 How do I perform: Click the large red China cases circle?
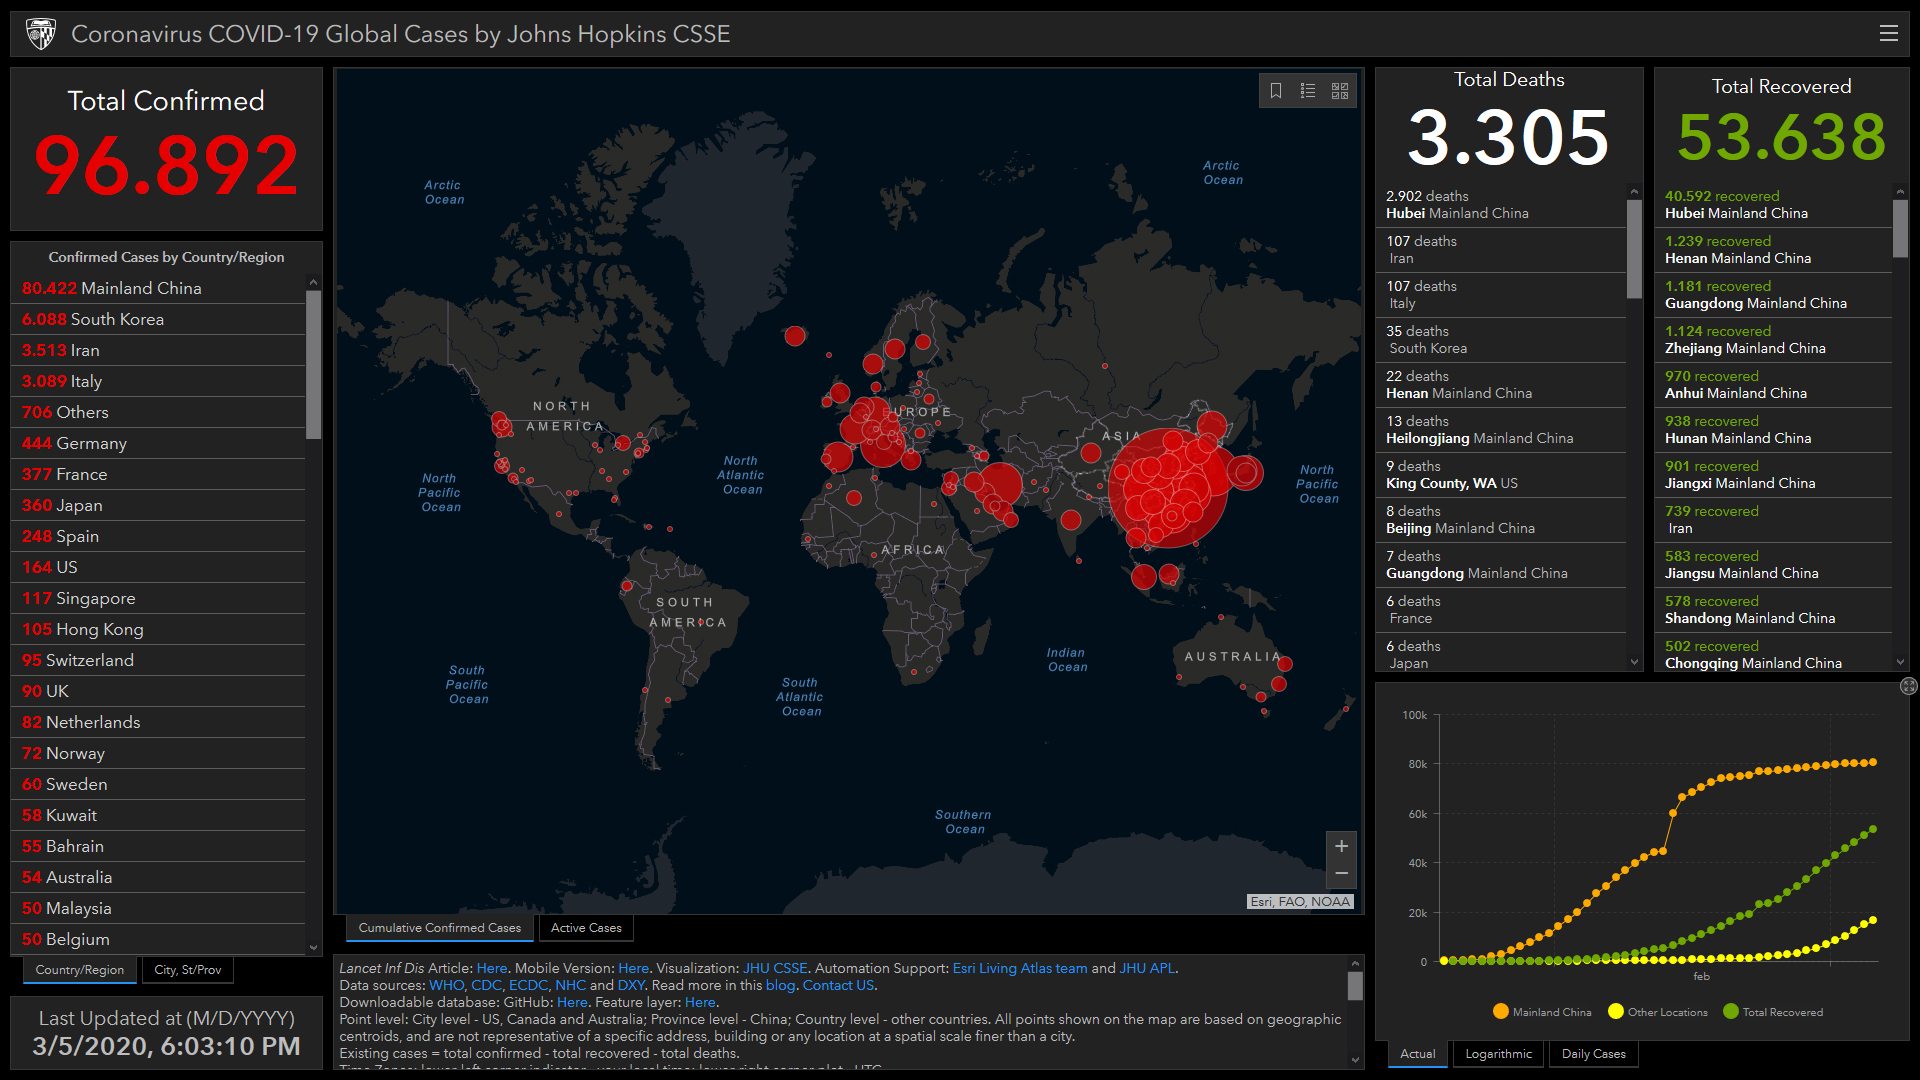1168,488
